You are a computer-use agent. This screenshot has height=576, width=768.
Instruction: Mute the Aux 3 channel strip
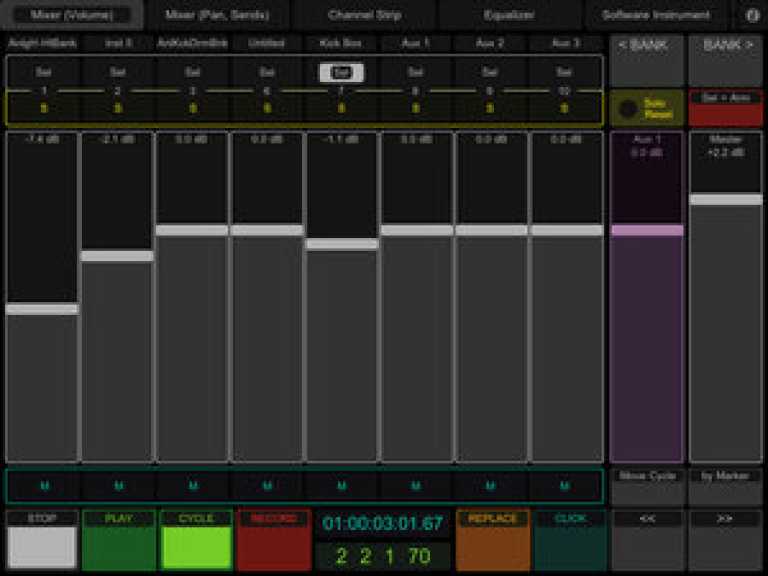point(564,486)
